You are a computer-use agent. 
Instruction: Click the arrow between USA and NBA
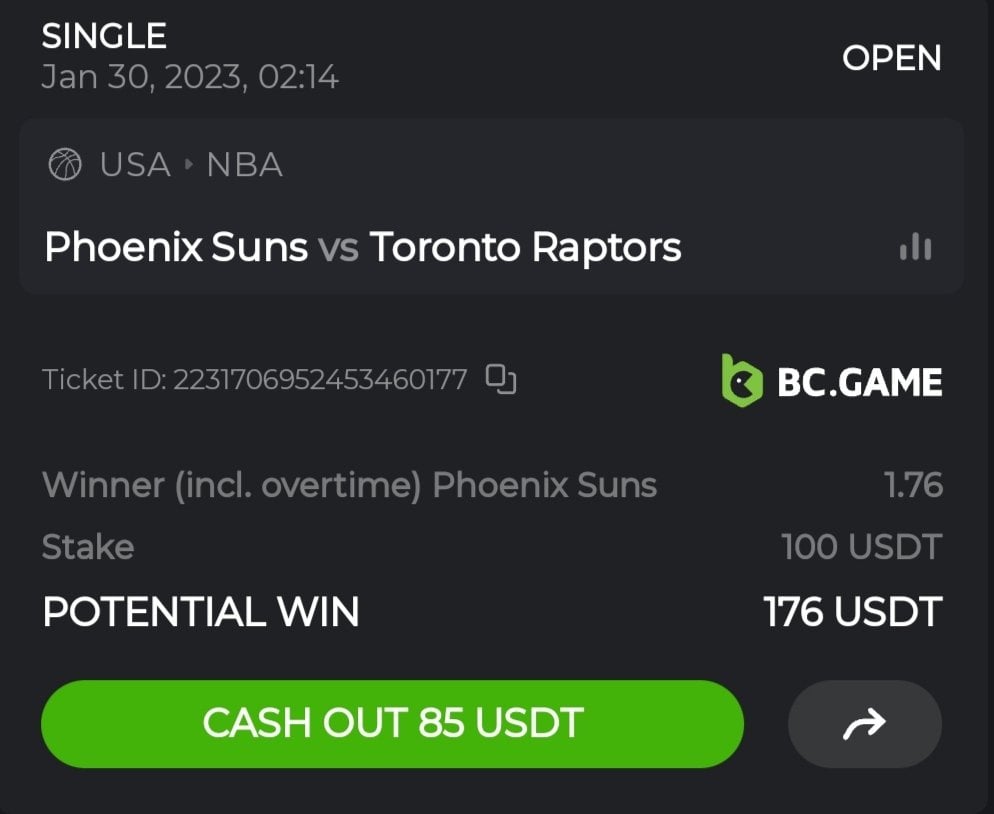188,165
